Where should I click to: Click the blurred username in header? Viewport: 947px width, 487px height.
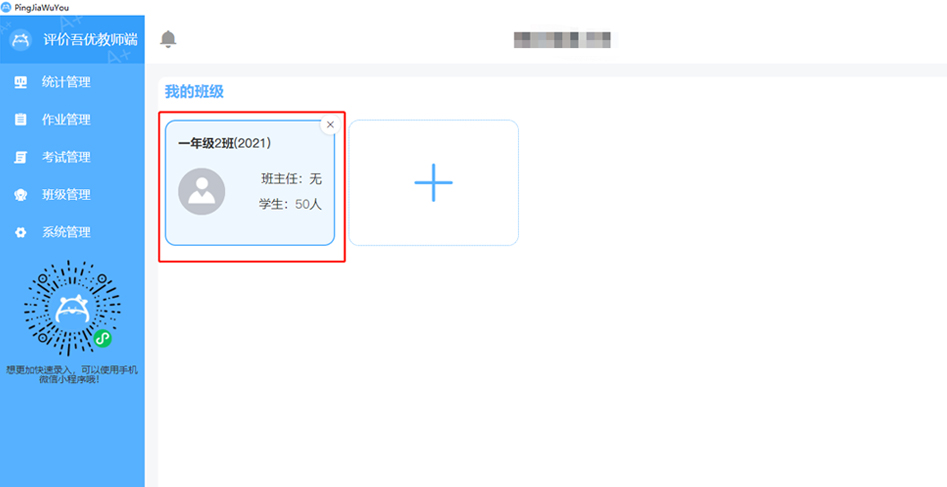tap(562, 39)
